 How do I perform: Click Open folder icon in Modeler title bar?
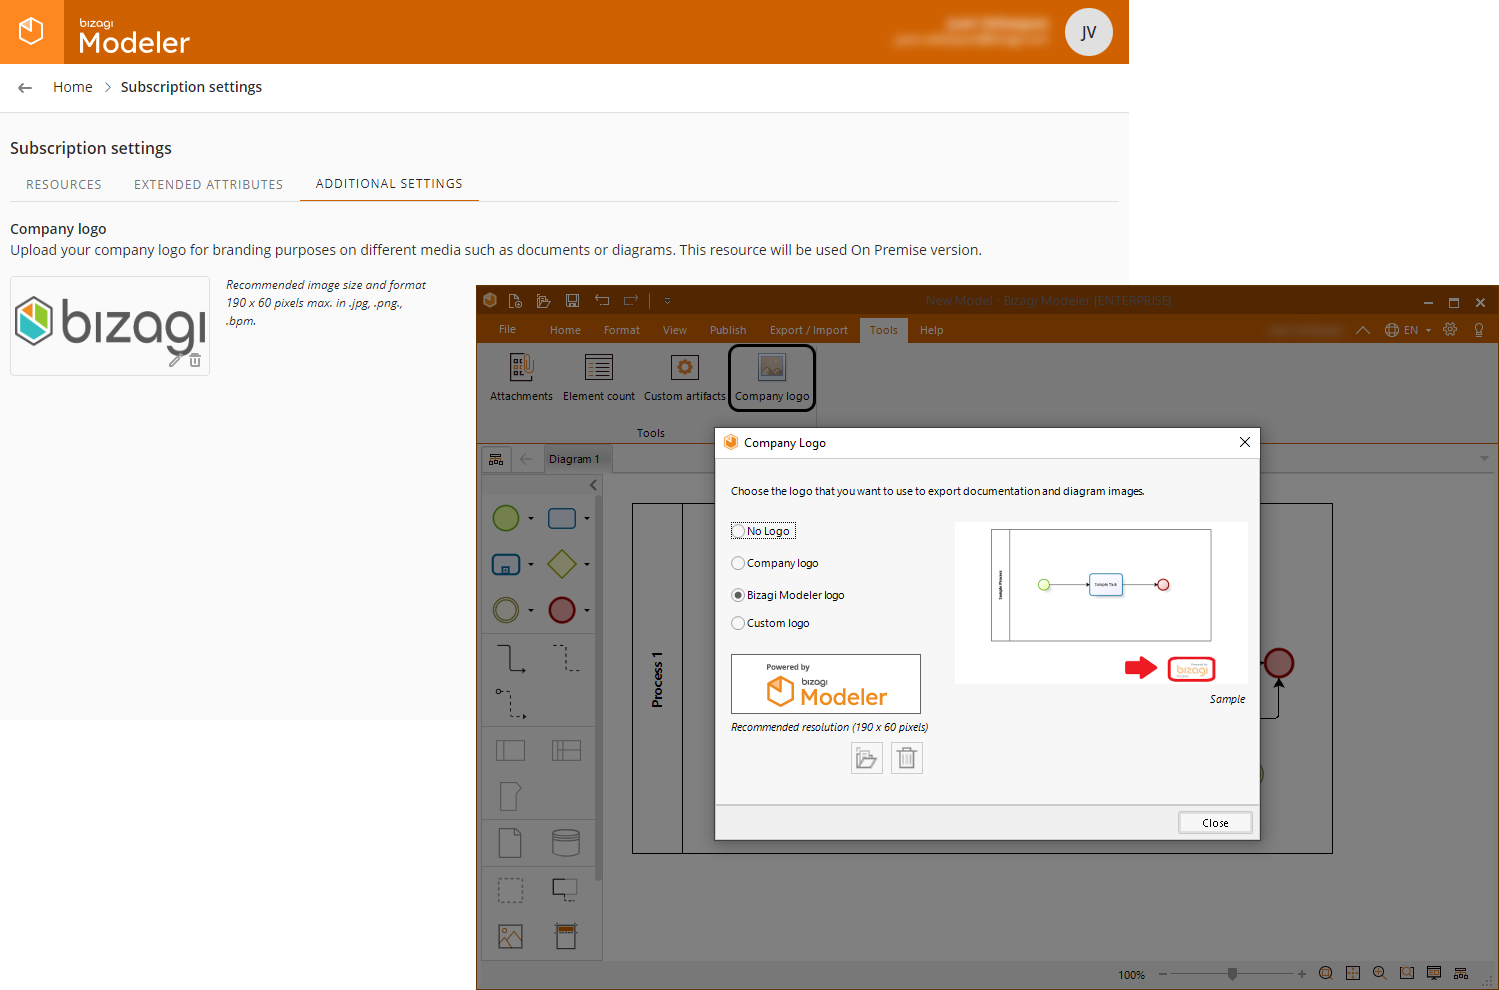(x=544, y=300)
